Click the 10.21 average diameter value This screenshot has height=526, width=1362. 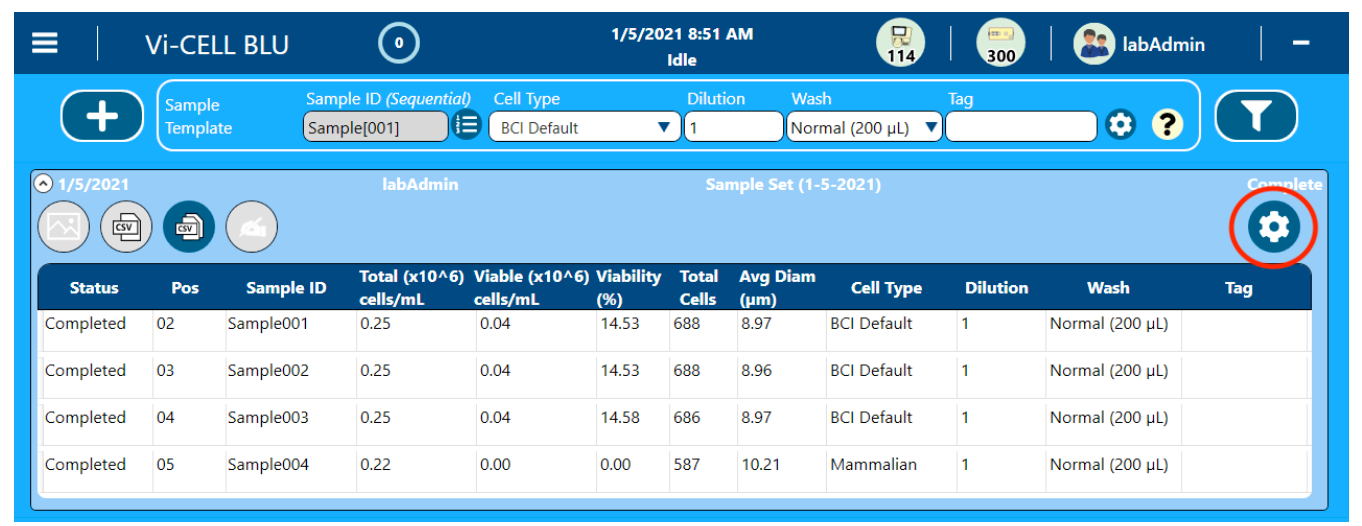761,465
